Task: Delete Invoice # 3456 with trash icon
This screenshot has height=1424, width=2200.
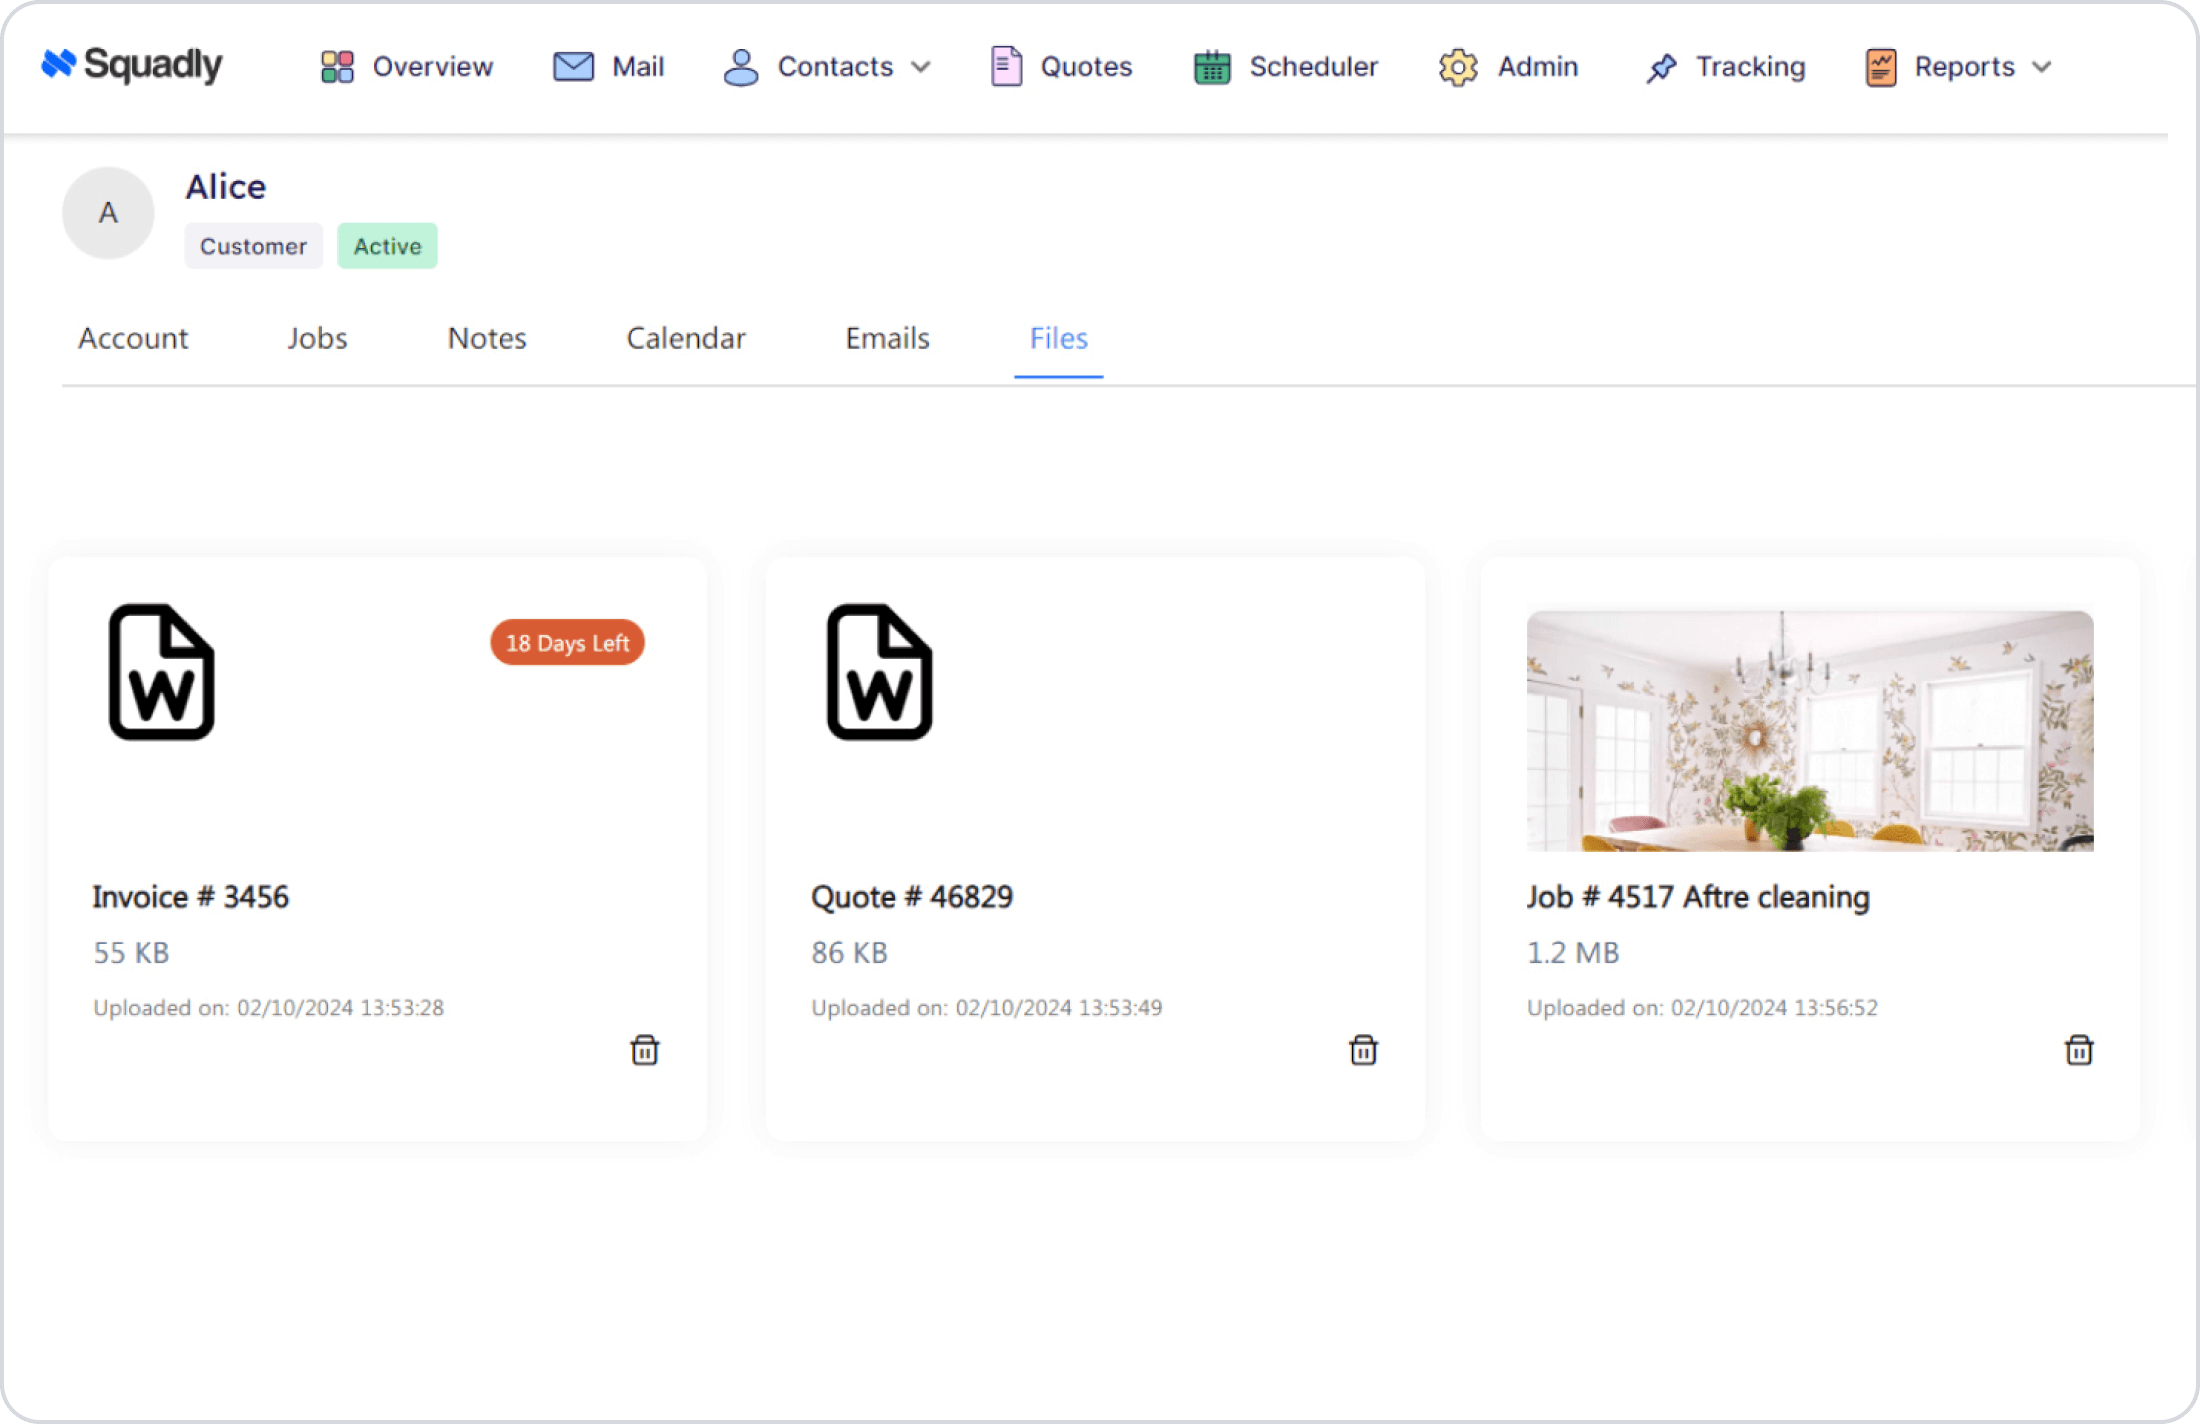Action: click(645, 1050)
